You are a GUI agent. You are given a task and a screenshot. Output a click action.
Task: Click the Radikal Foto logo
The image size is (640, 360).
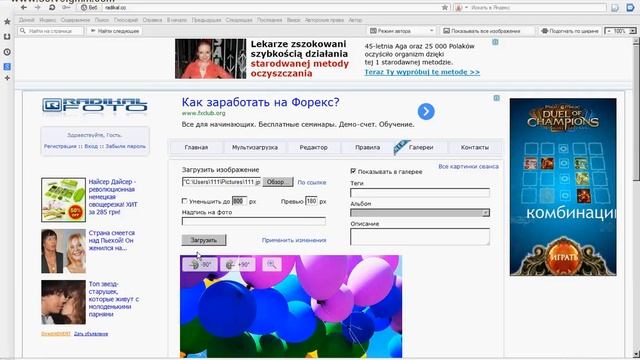point(95,105)
